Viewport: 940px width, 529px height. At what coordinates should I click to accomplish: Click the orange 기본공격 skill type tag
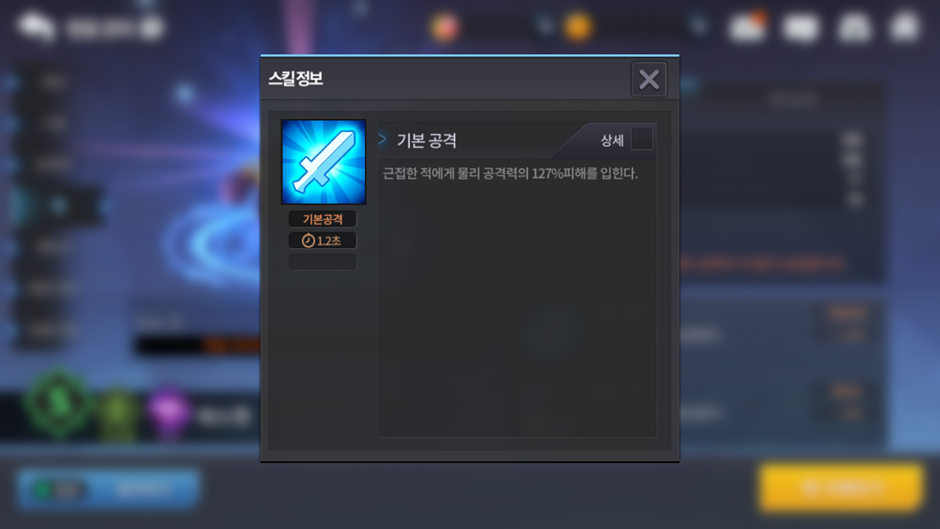[x=323, y=219]
